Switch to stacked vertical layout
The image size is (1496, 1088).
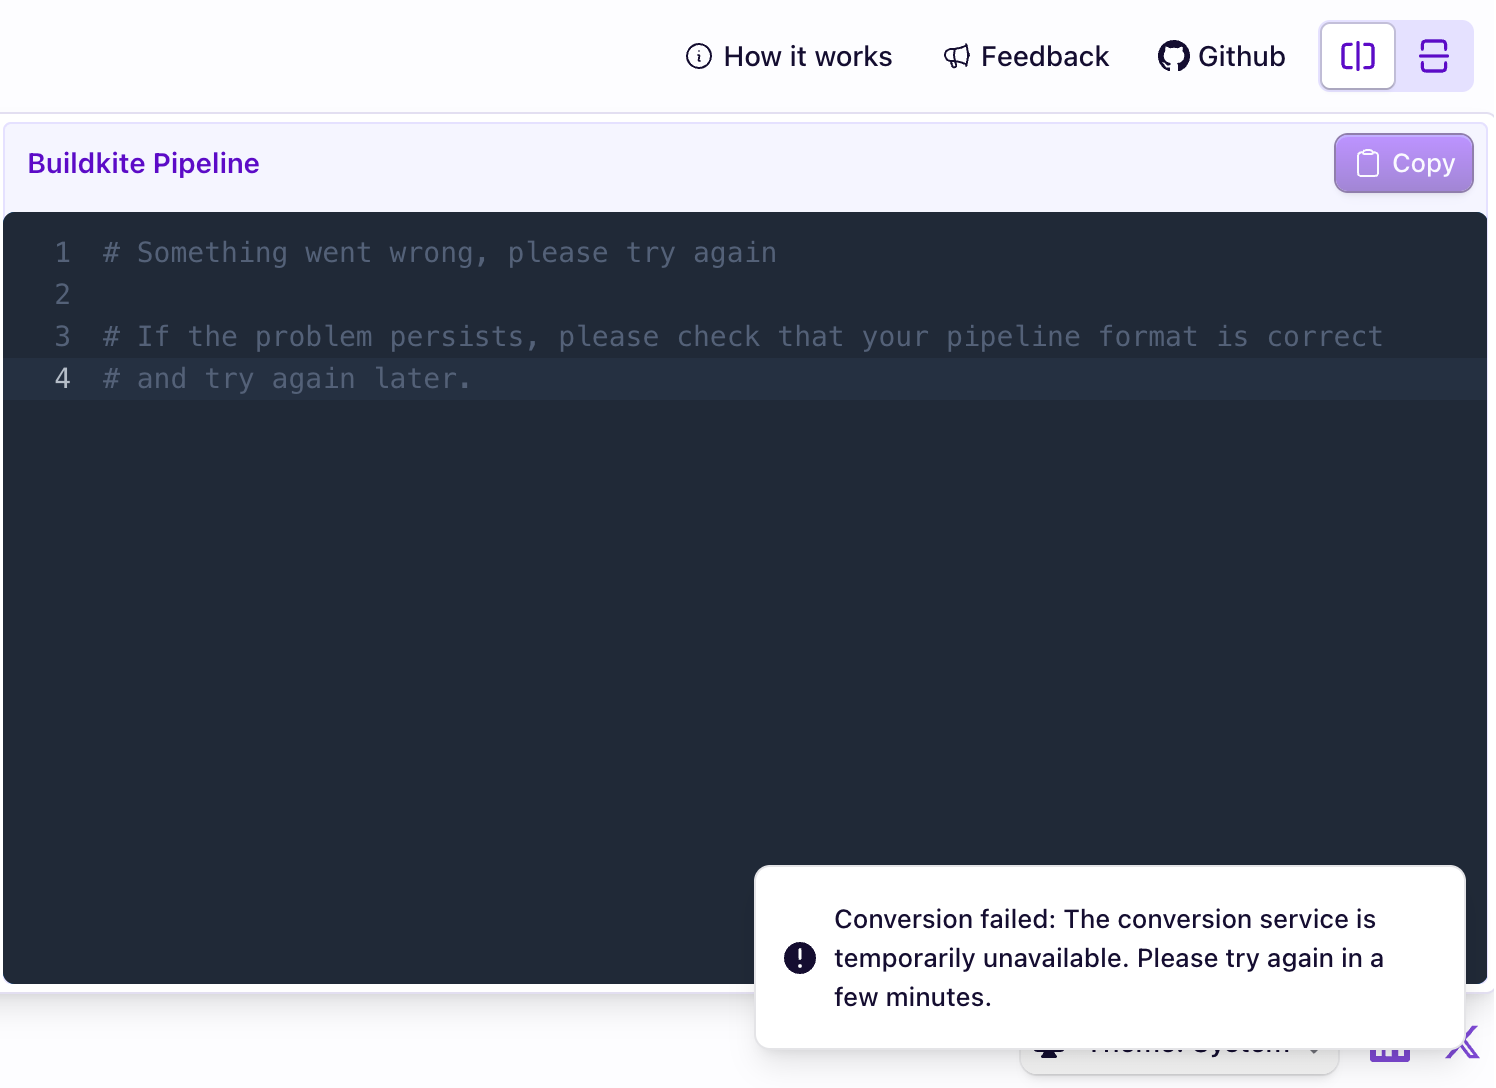click(x=1434, y=56)
